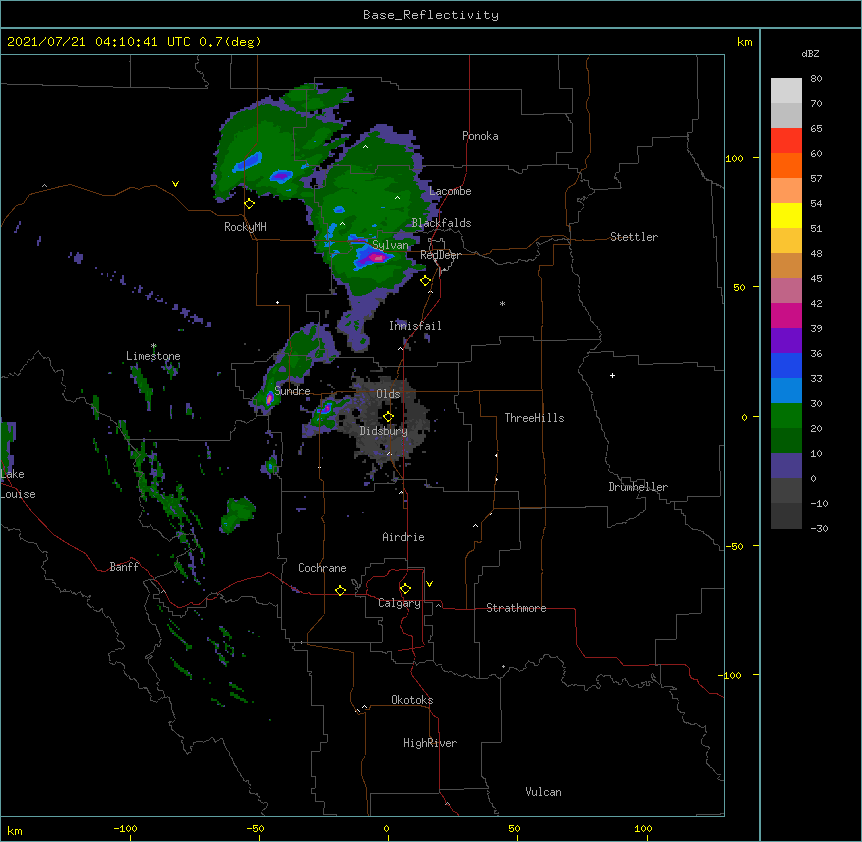Pick the bright yellow swatch in the legend

(x=786, y=215)
